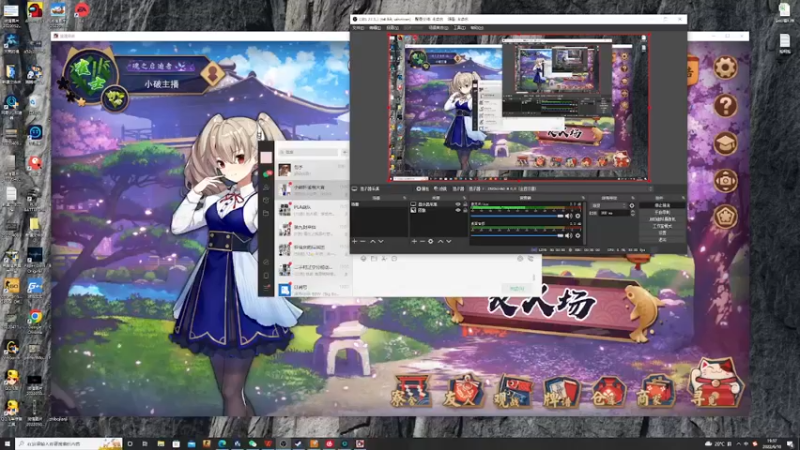Open WeChat favorites sidebar icon
The height and width of the screenshot is (450, 800).
[266, 201]
